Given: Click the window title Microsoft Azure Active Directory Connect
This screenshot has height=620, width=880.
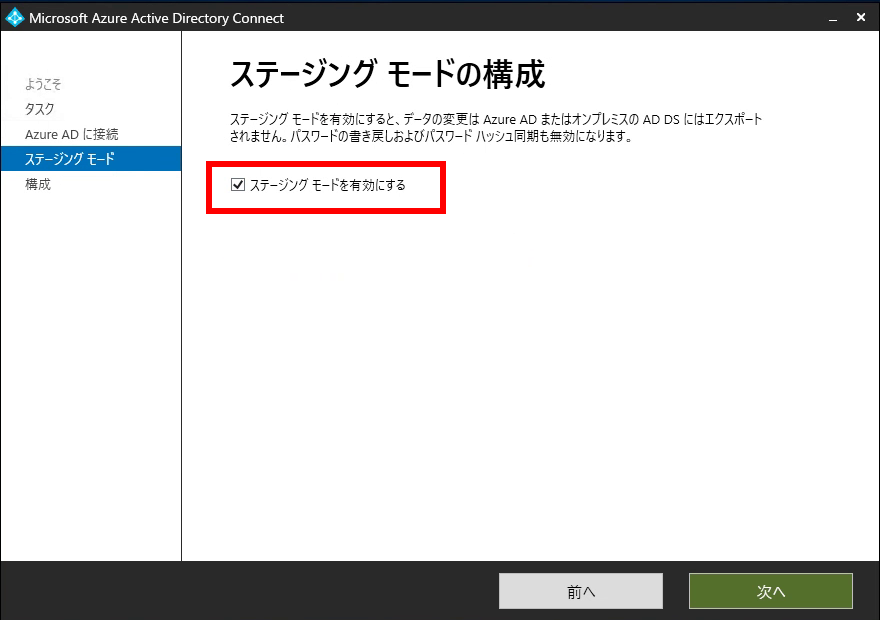Looking at the screenshot, I should click(x=157, y=18).
